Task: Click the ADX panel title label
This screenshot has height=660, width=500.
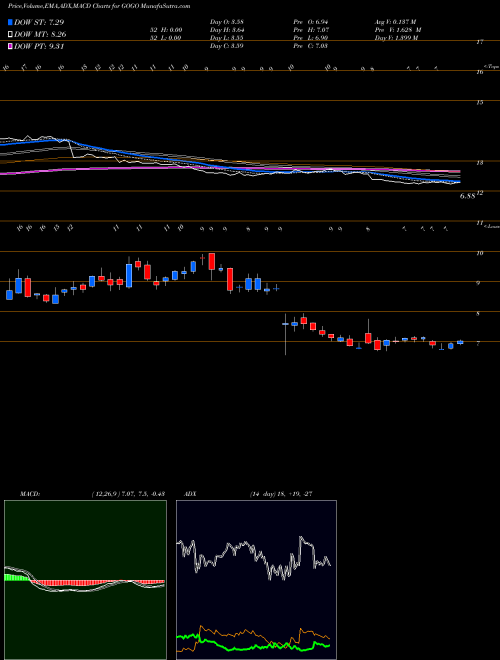Action: 191,494
